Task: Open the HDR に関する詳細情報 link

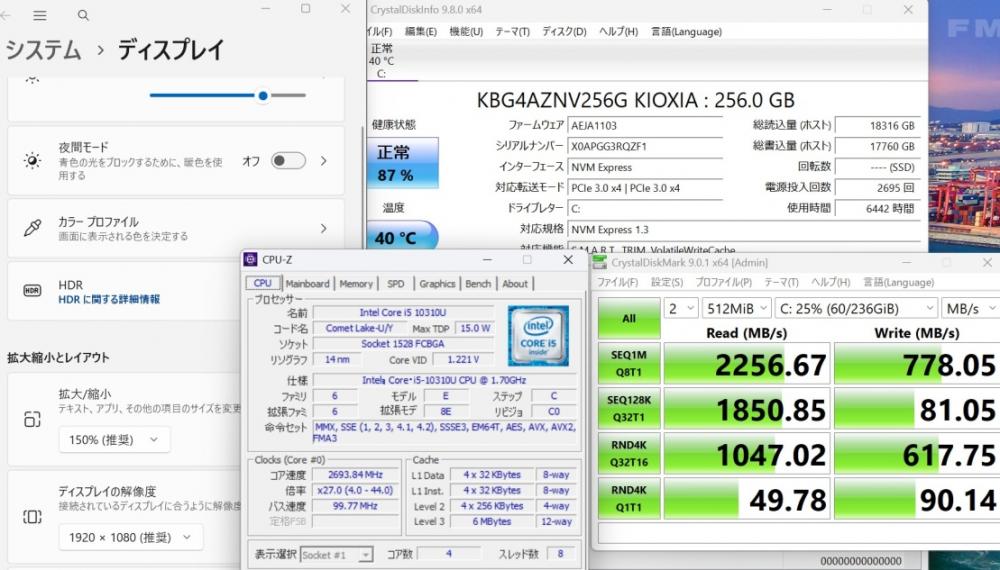Action: tap(109, 299)
